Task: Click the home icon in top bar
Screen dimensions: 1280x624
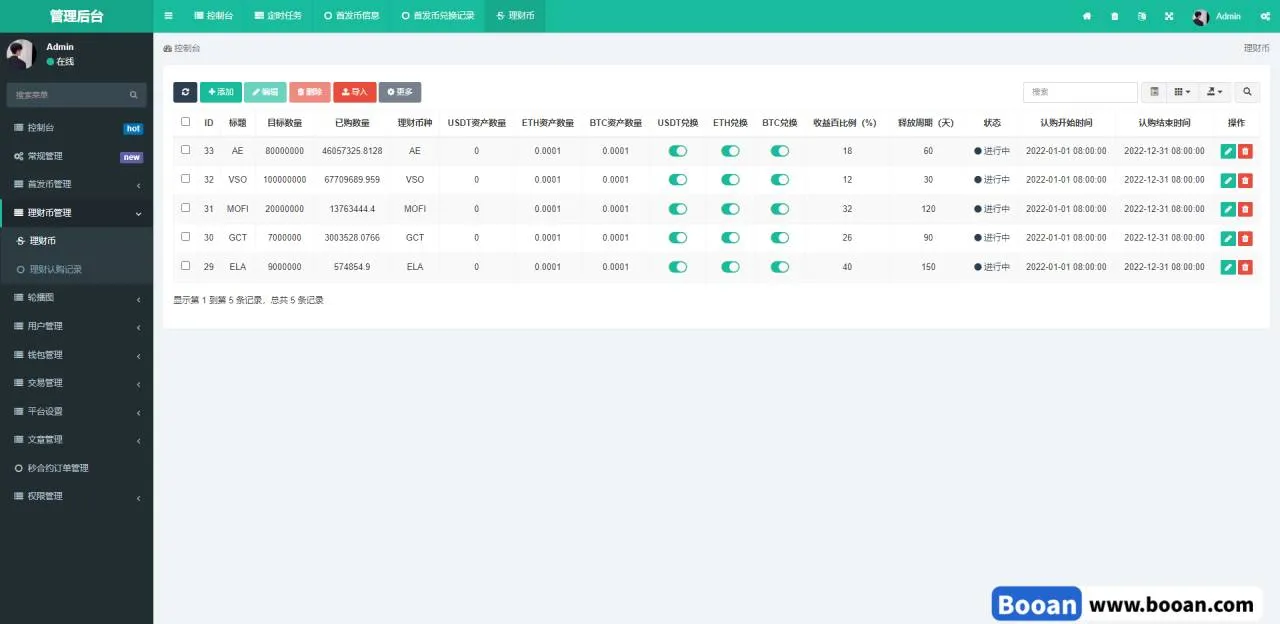Action: coord(1087,16)
